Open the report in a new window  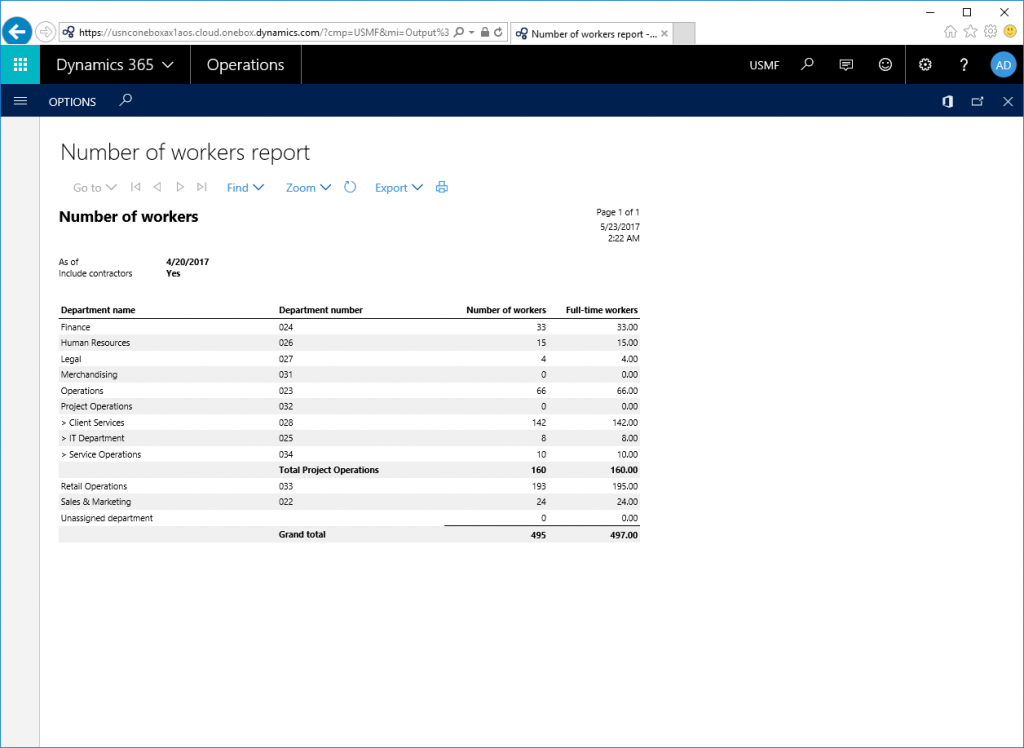(977, 101)
